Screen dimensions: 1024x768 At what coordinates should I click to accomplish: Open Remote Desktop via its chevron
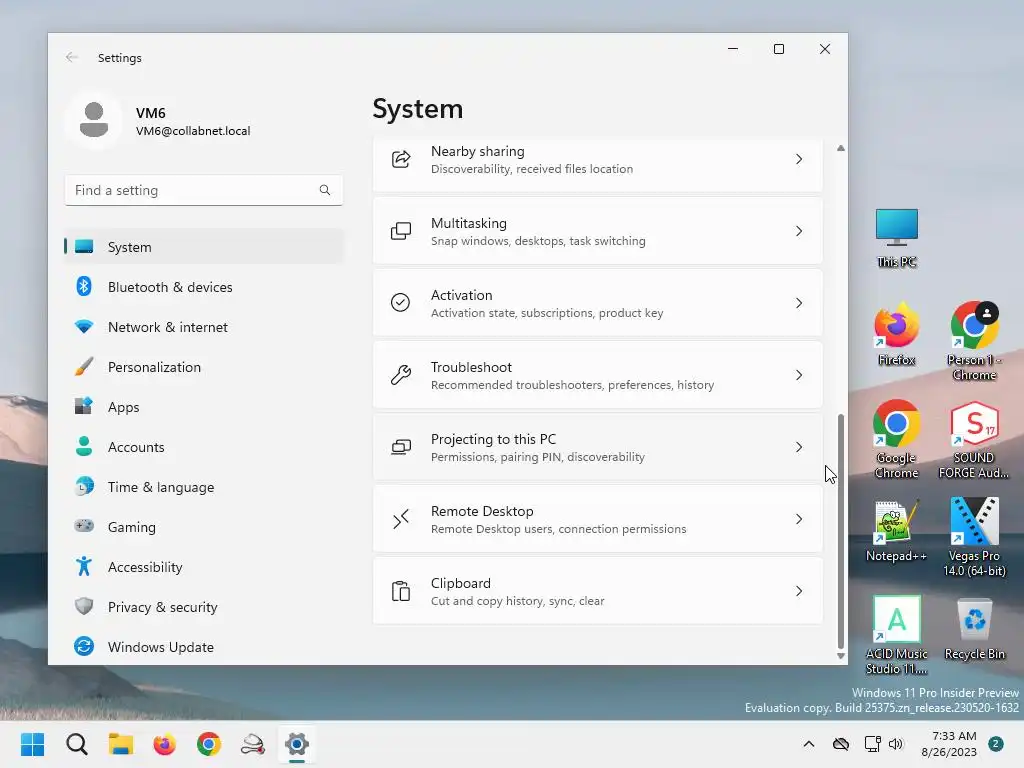tap(799, 519)
